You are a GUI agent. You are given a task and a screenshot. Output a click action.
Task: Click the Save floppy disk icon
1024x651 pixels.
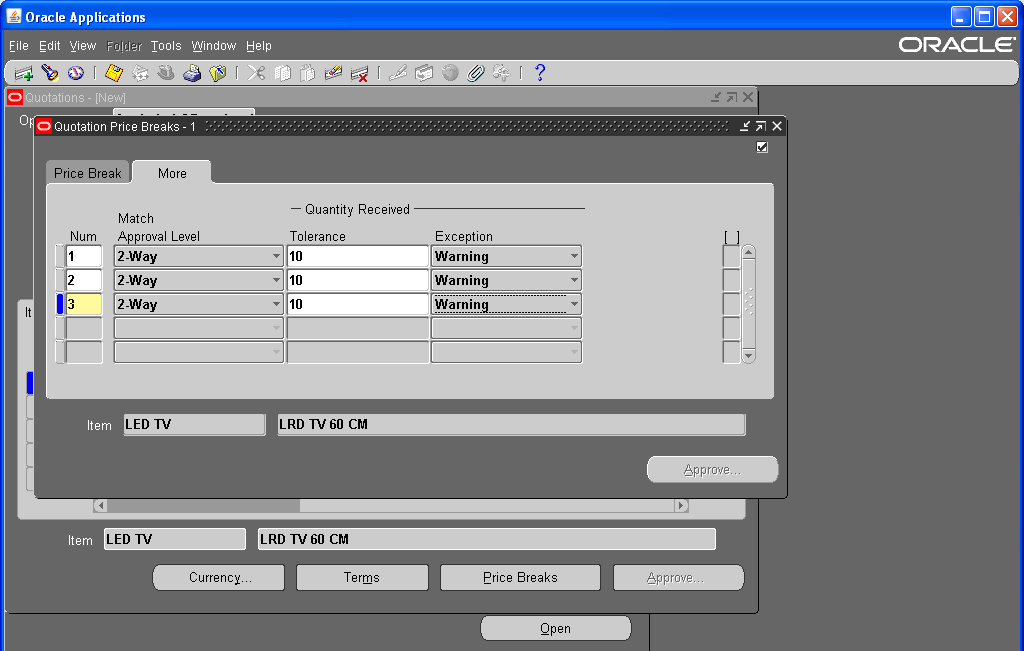[114, 73]
